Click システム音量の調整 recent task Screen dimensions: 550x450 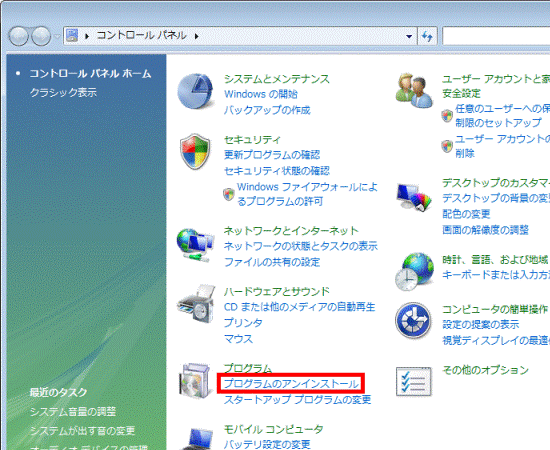pos(73,411)
